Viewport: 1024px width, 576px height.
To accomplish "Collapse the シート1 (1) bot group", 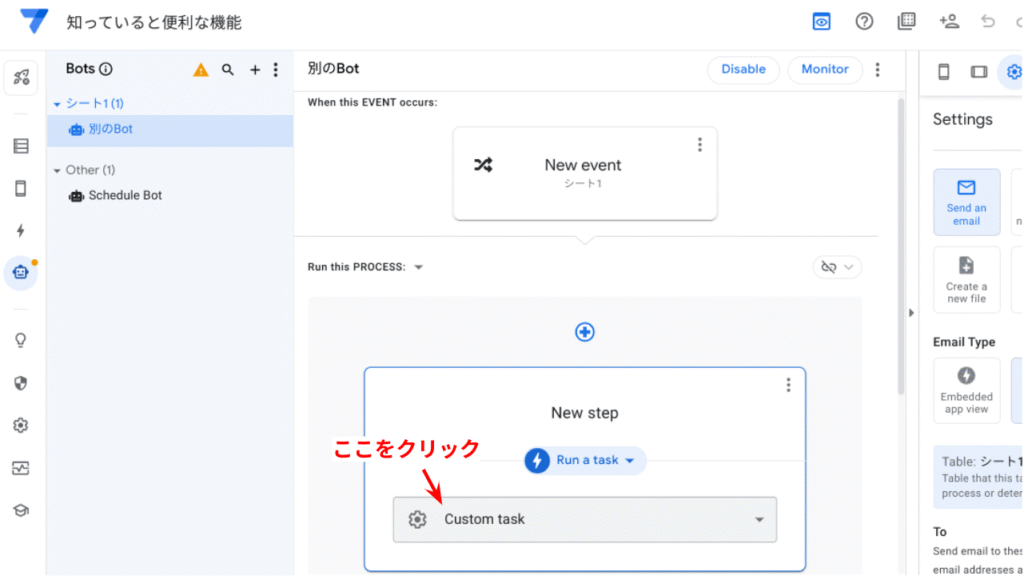I will click(x=57, y=104).
